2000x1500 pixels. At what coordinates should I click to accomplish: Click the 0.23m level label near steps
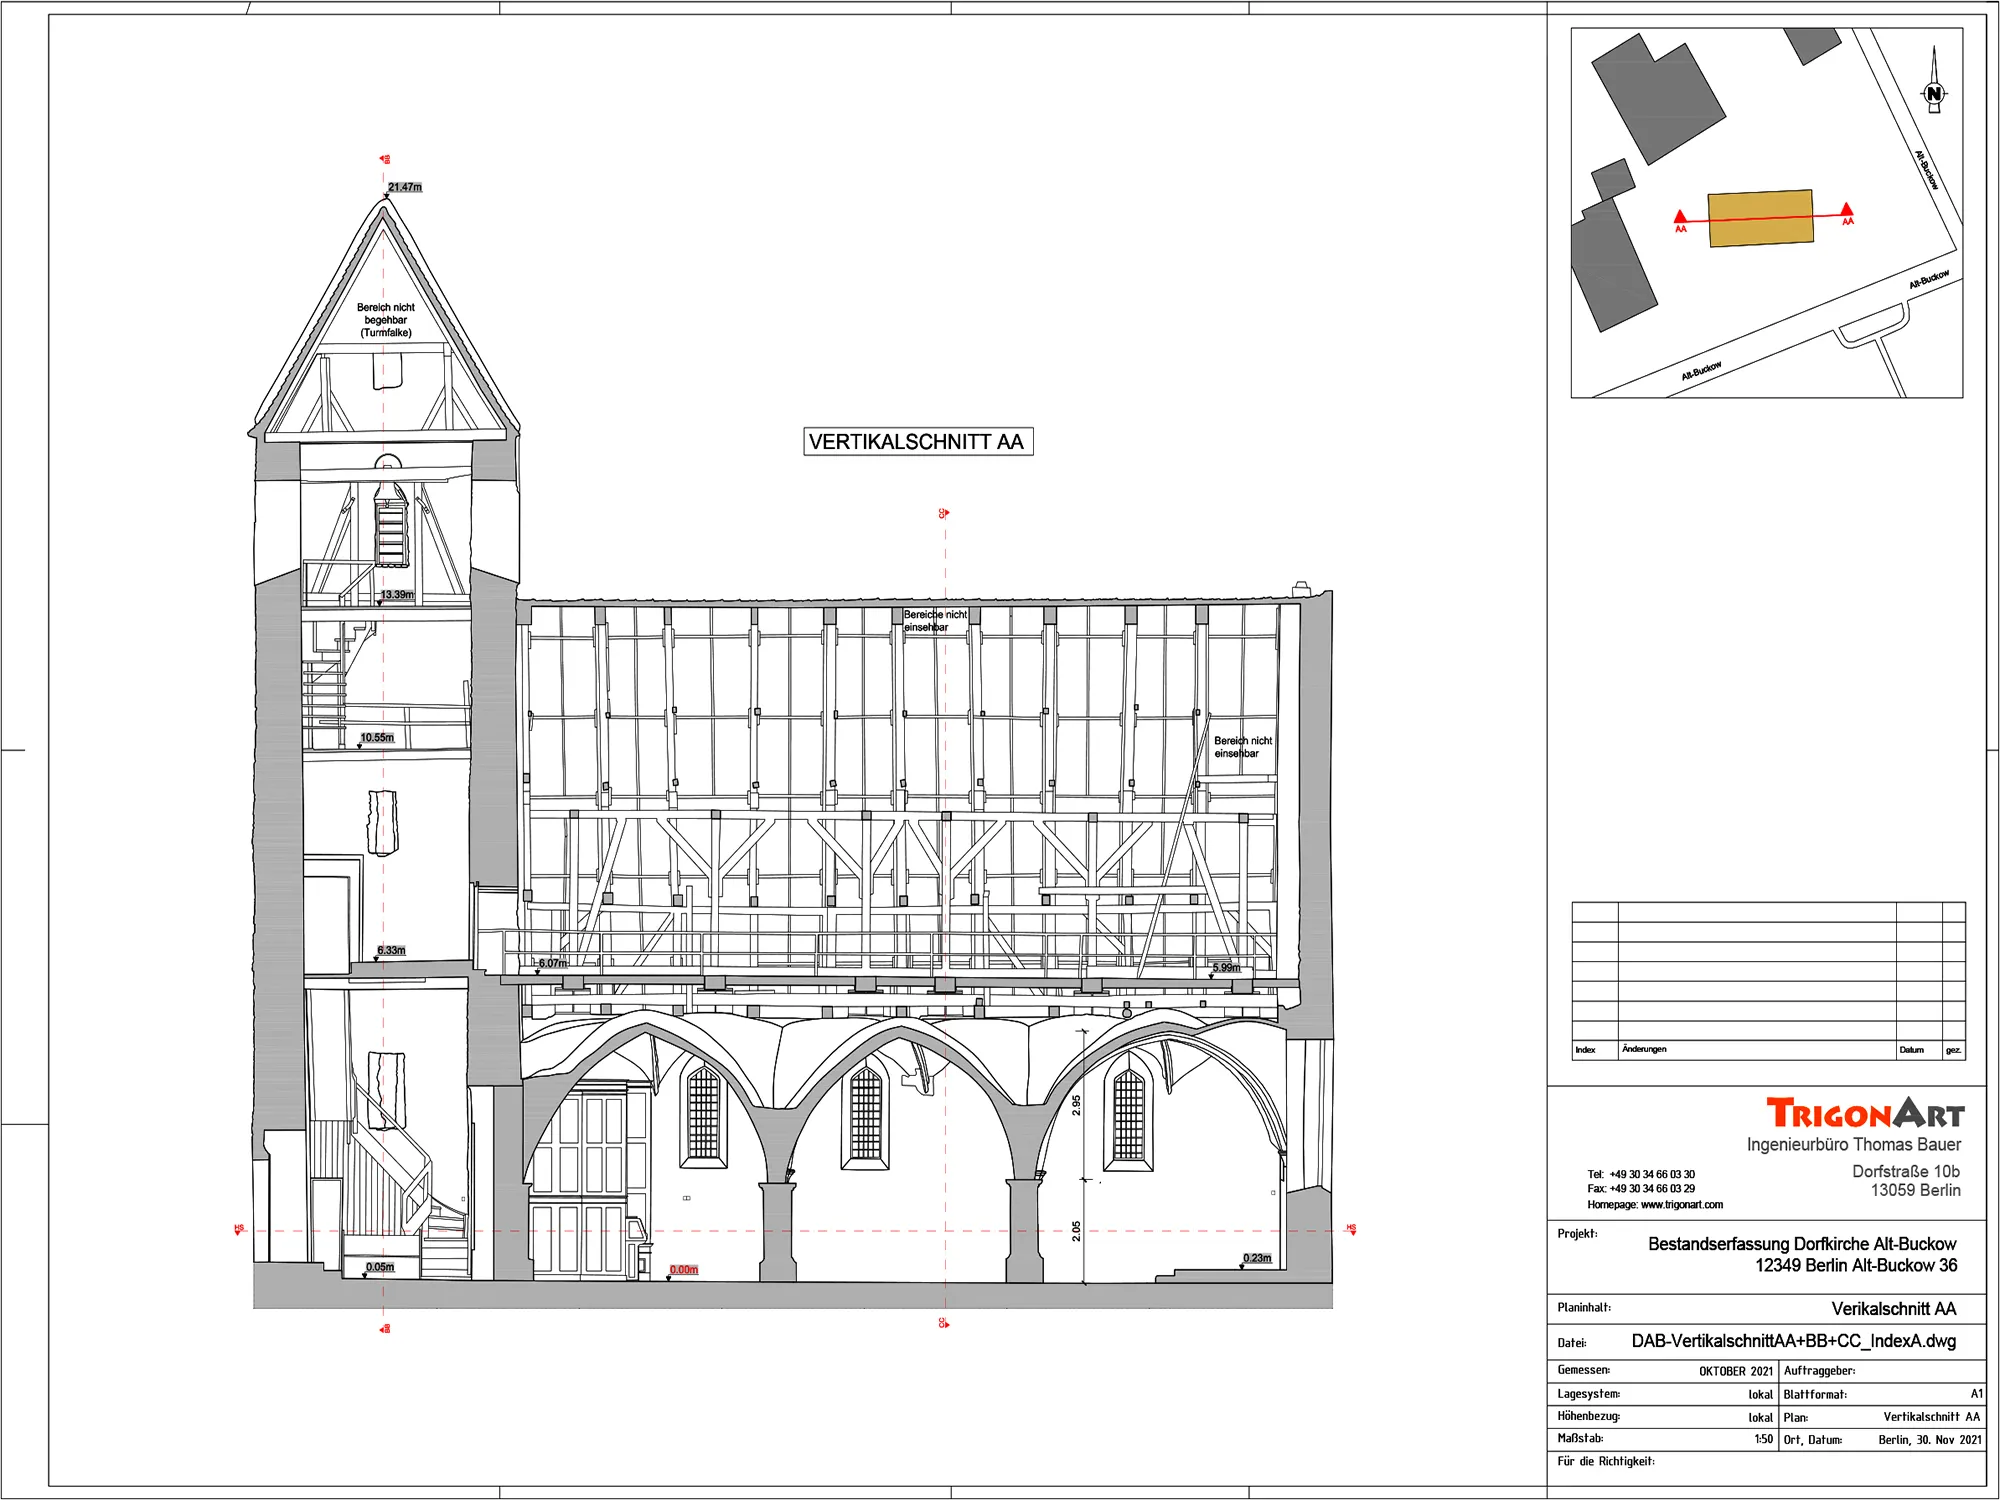click(x=1257, y=1258)
